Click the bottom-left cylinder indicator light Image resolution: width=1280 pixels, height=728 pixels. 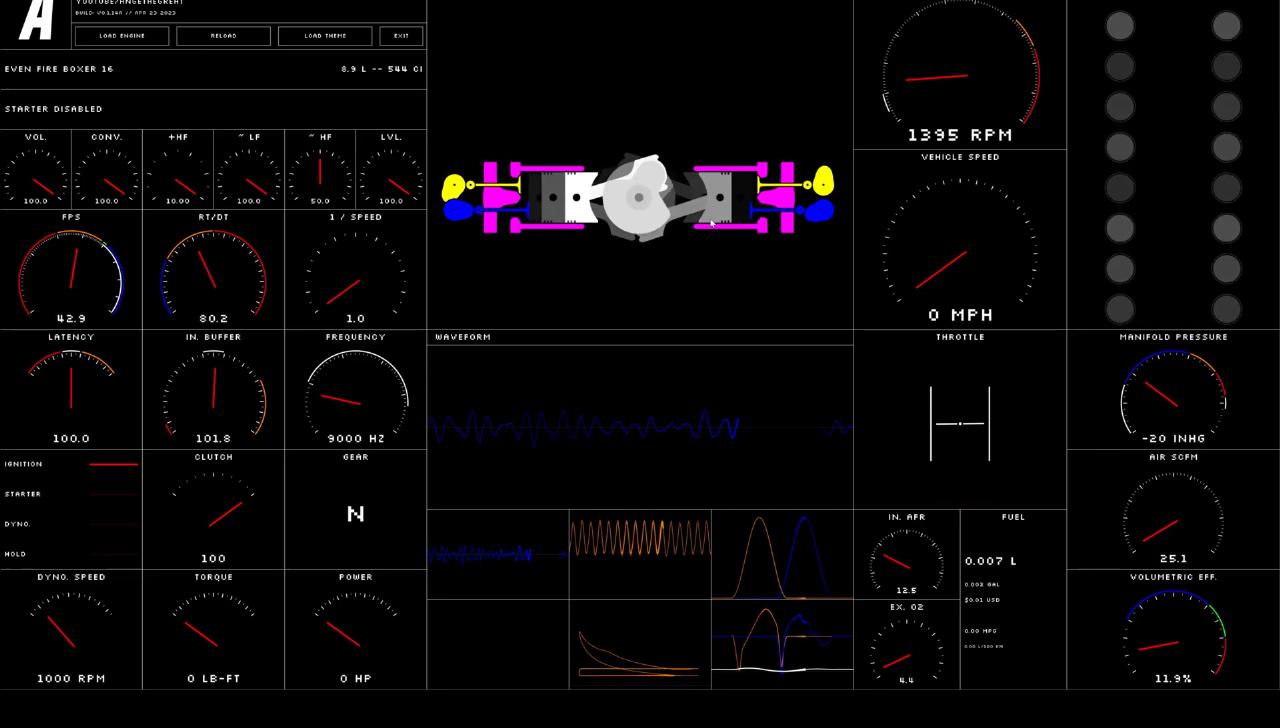tap(1120, 309)
